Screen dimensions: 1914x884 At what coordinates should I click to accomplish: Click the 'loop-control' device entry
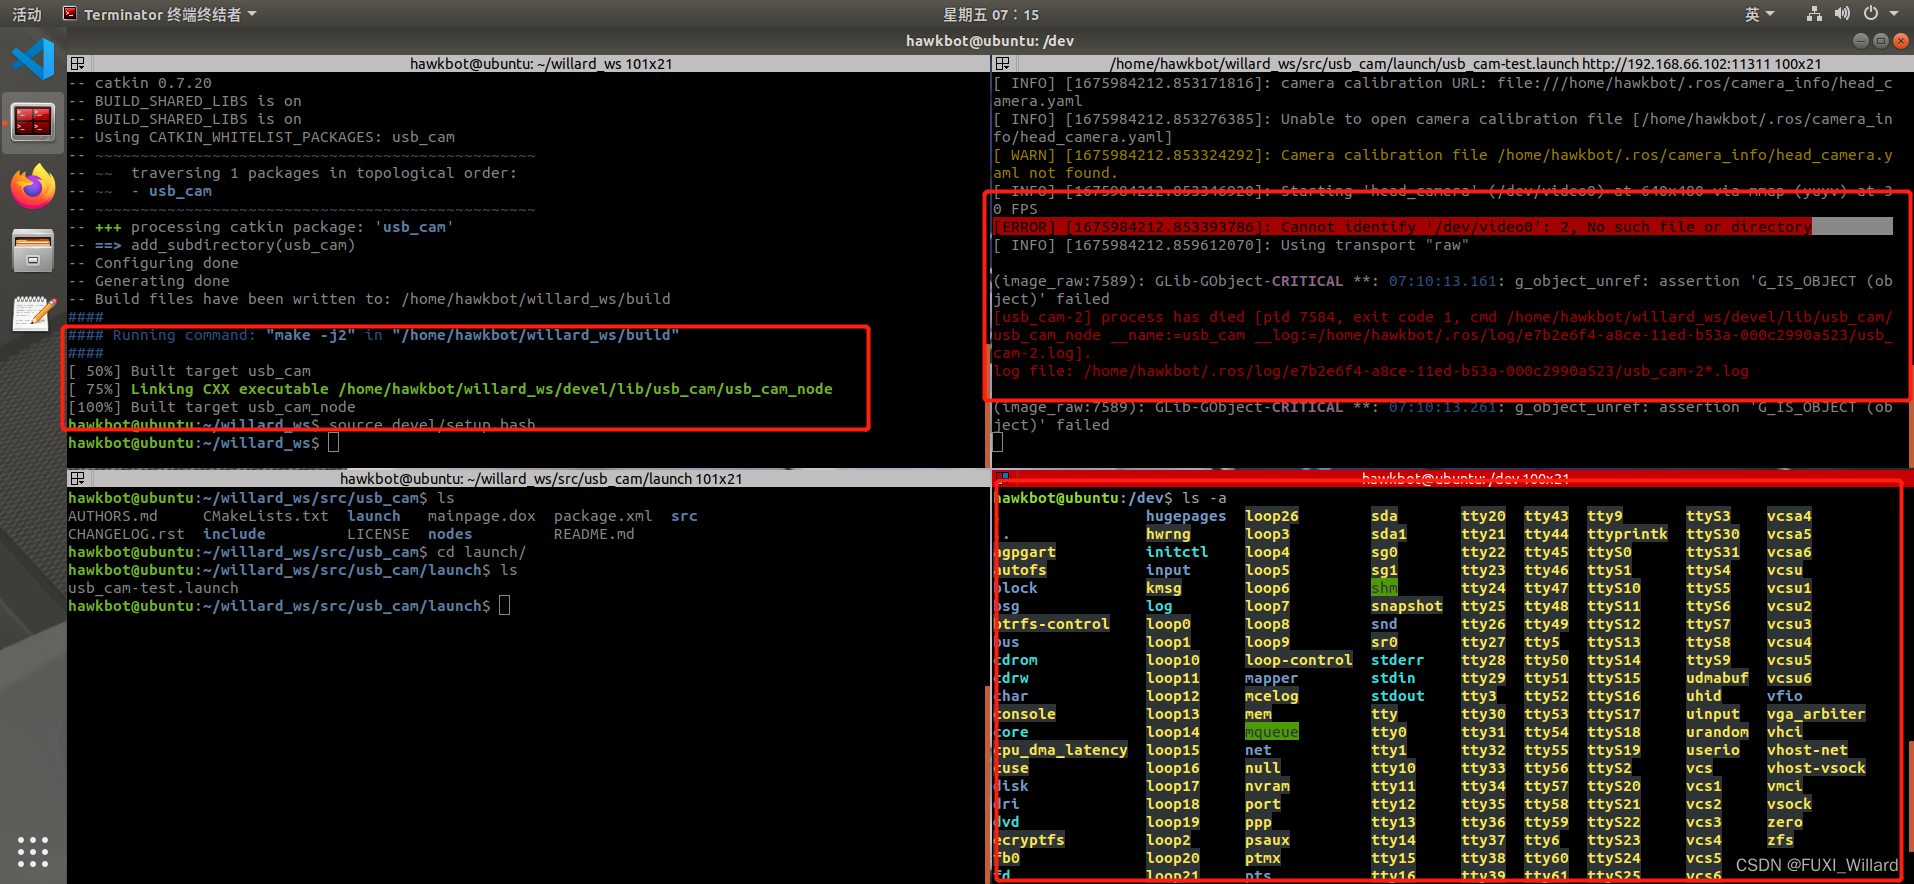tap(1299, 660)
